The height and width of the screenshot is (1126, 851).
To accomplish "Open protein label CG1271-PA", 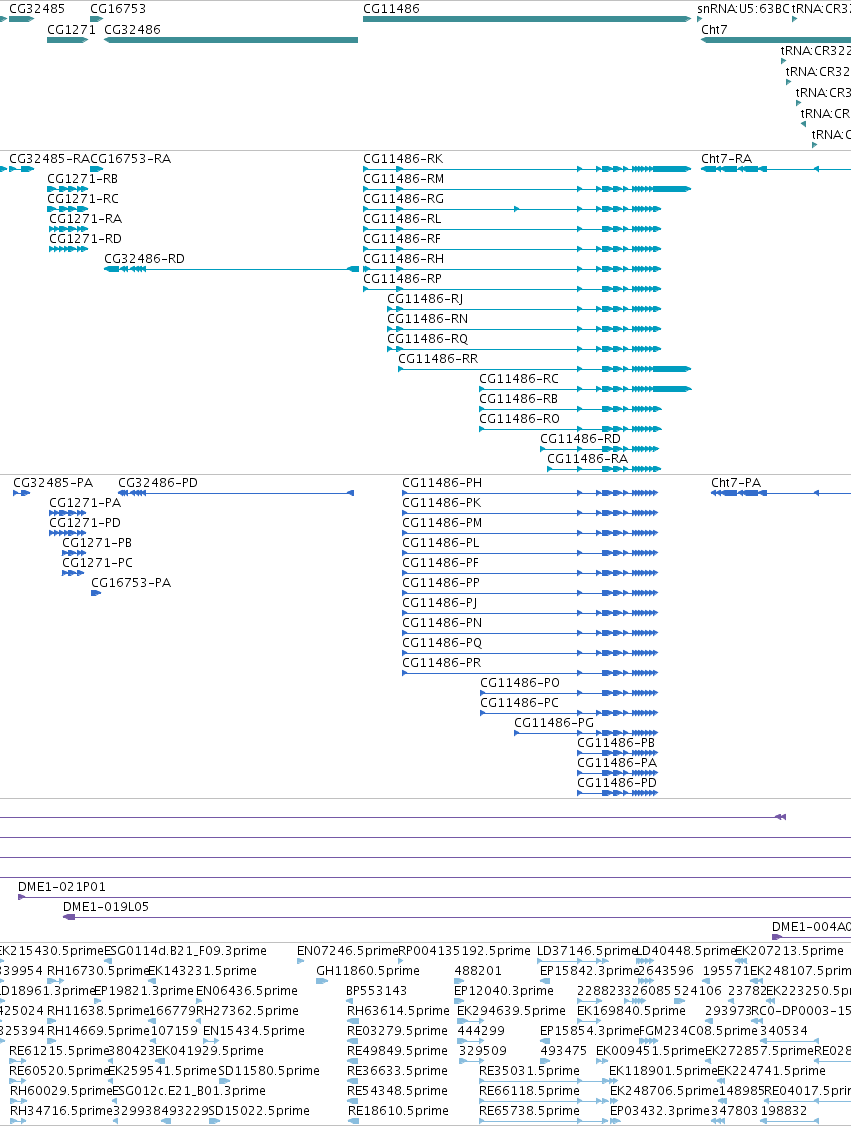I will (x=85, y=503).
